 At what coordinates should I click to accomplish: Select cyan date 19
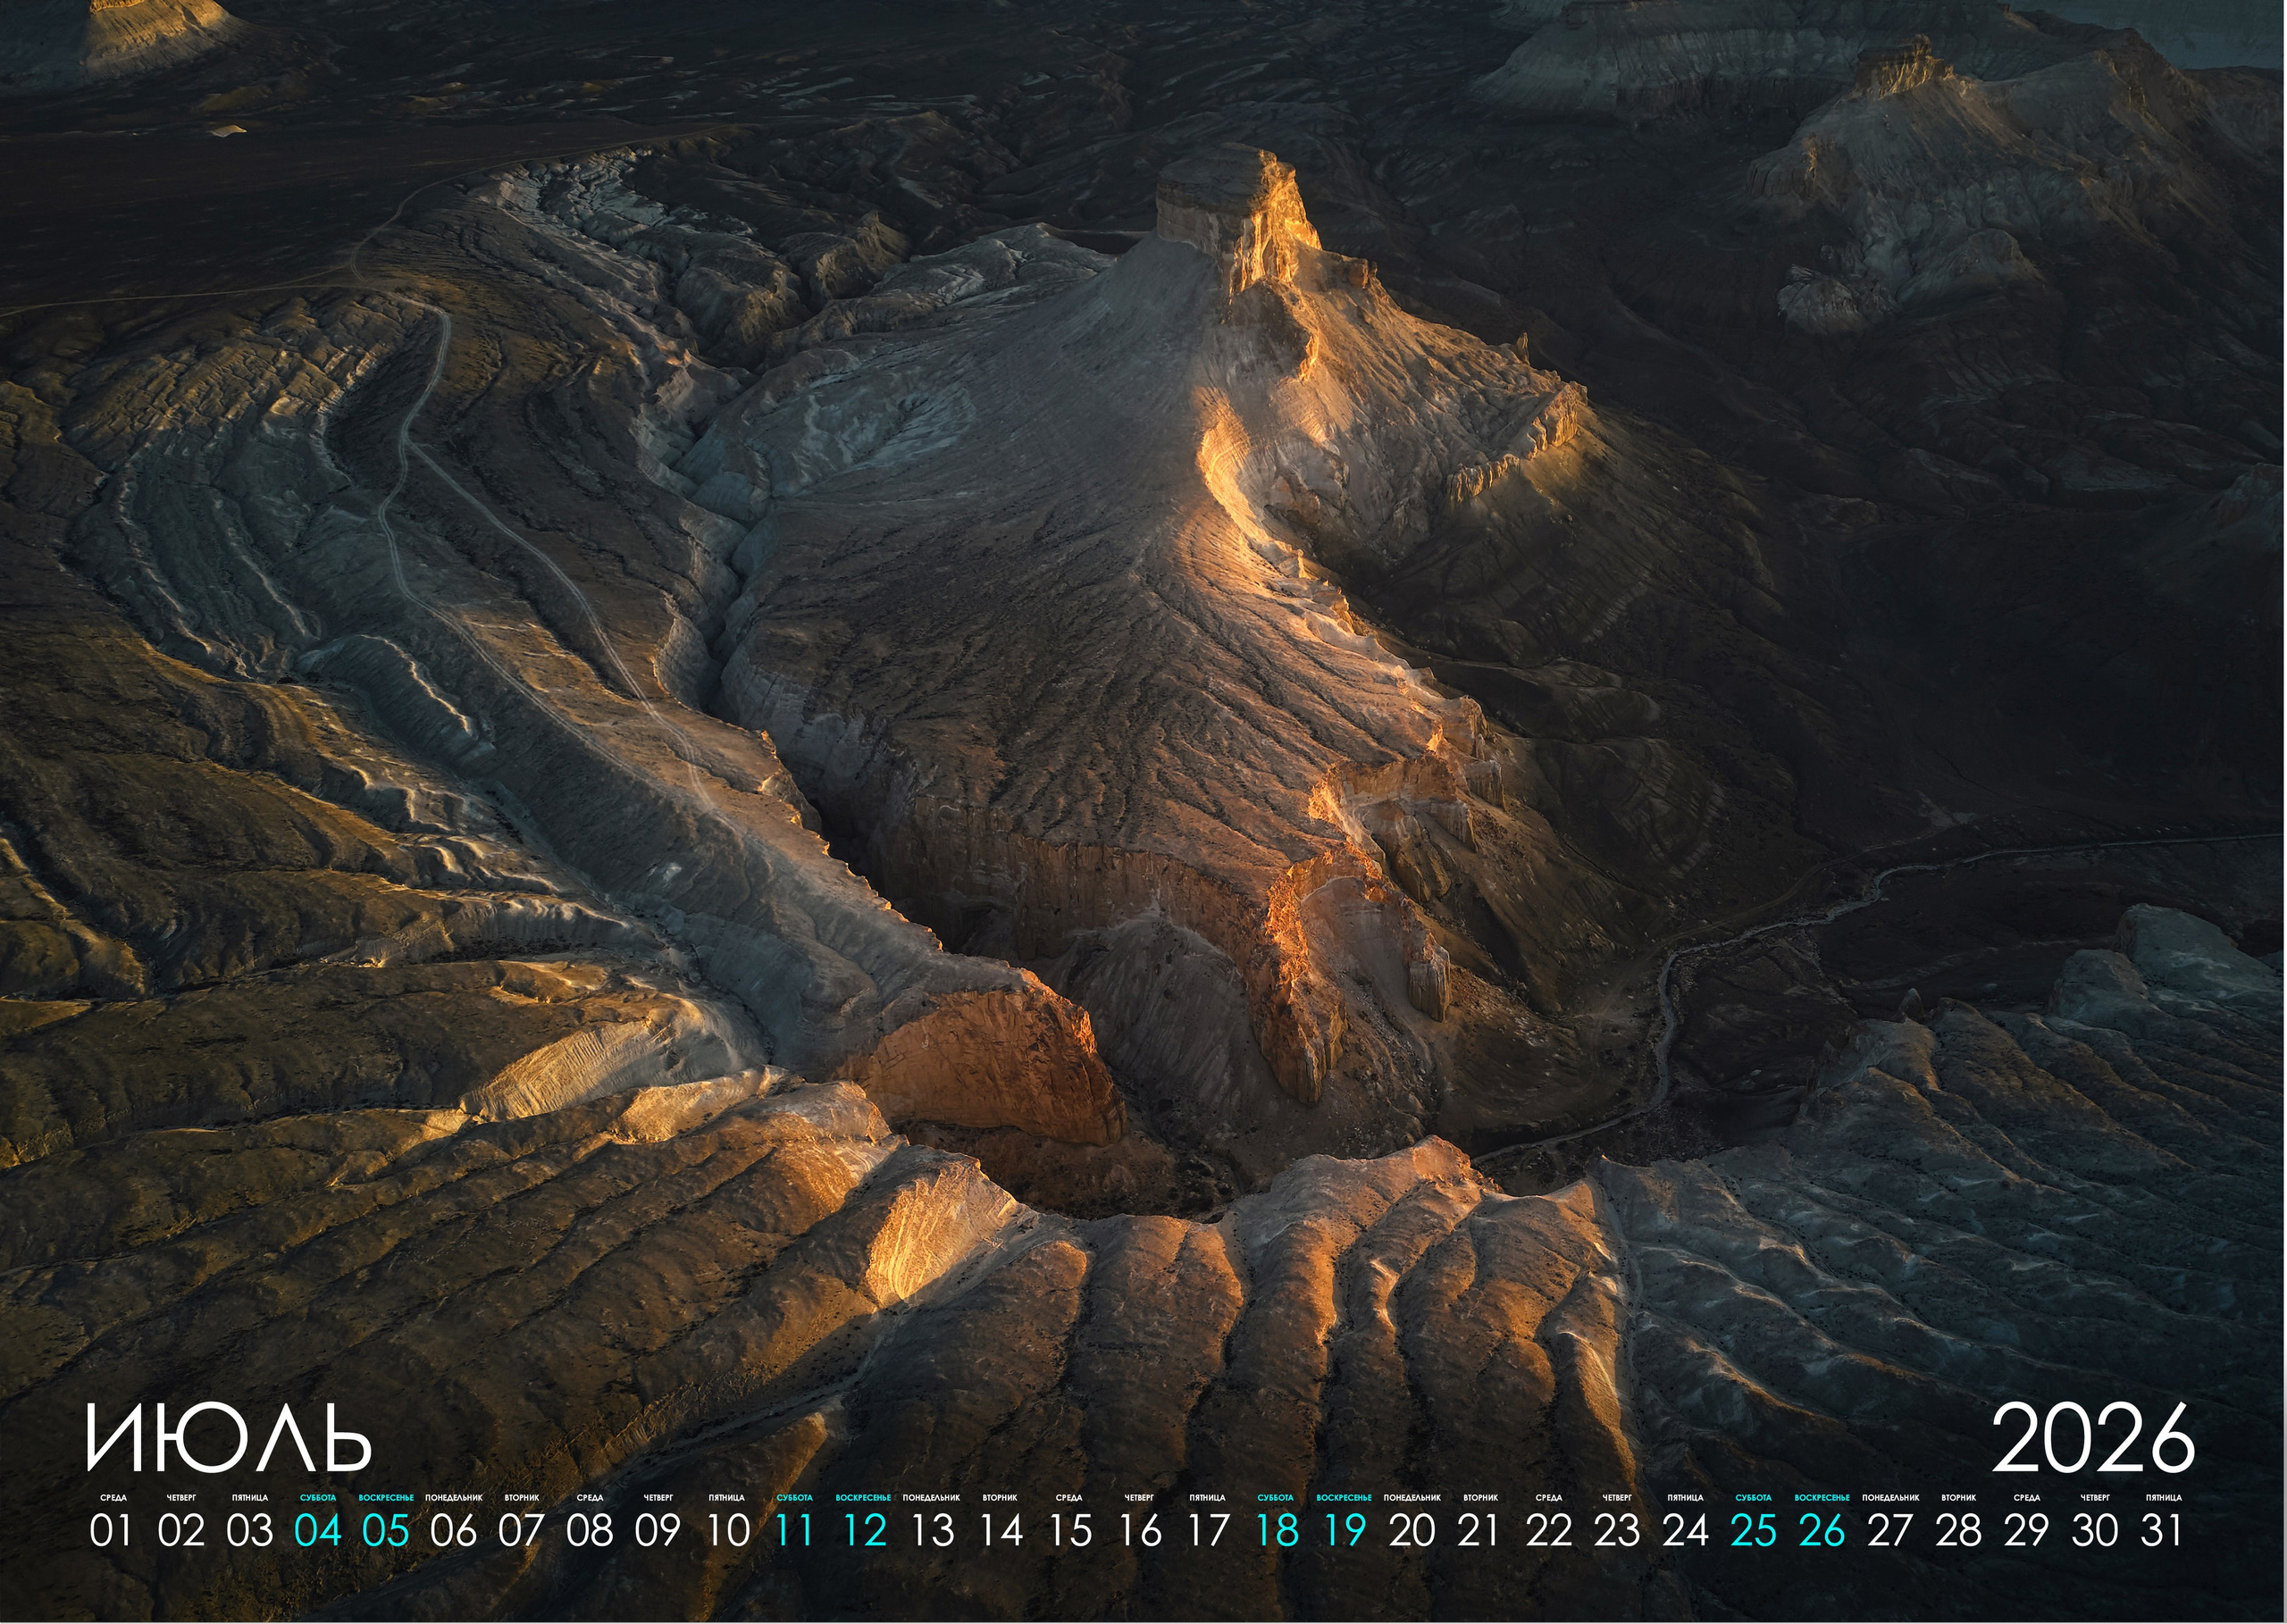[1344, 1531]
